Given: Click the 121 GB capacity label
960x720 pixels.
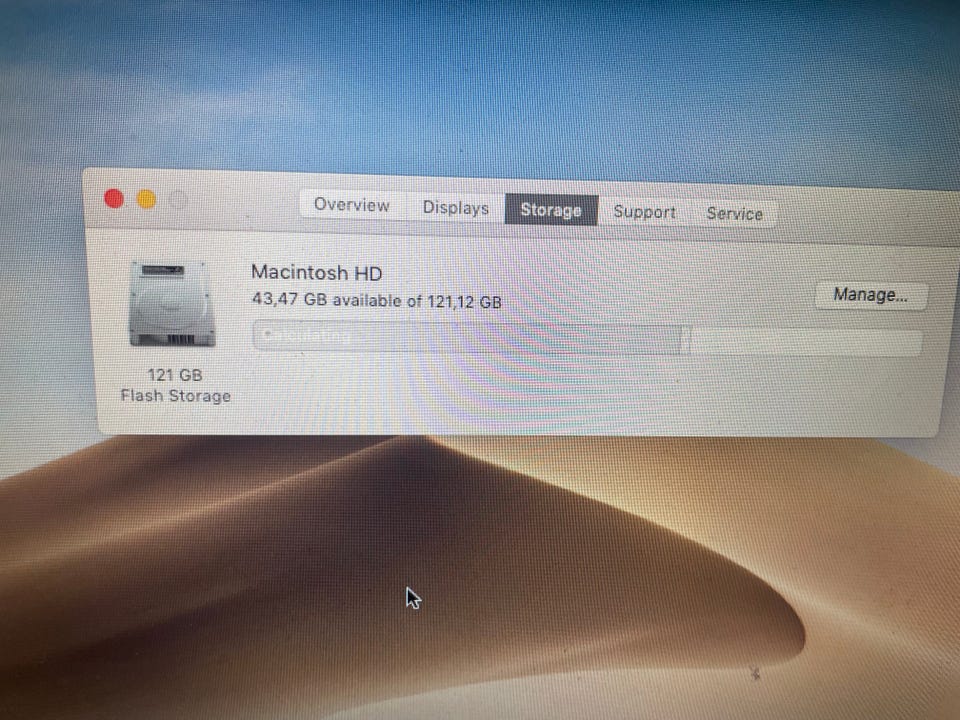Looking at the screenshot, I should coord(174,375).
